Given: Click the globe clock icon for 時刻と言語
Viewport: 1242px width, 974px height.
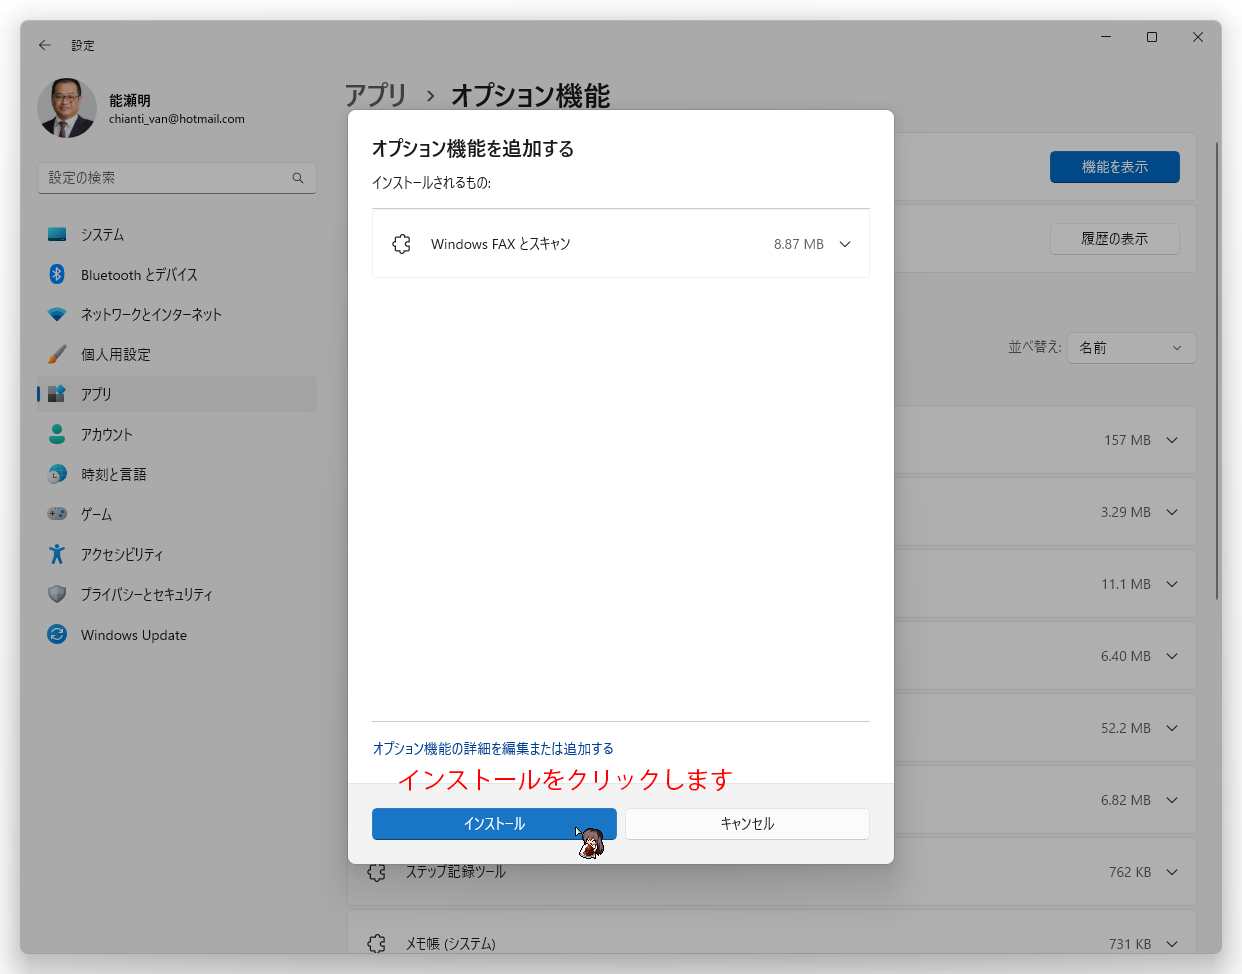Looking at the screenshot, I should (x=57, y=474).
